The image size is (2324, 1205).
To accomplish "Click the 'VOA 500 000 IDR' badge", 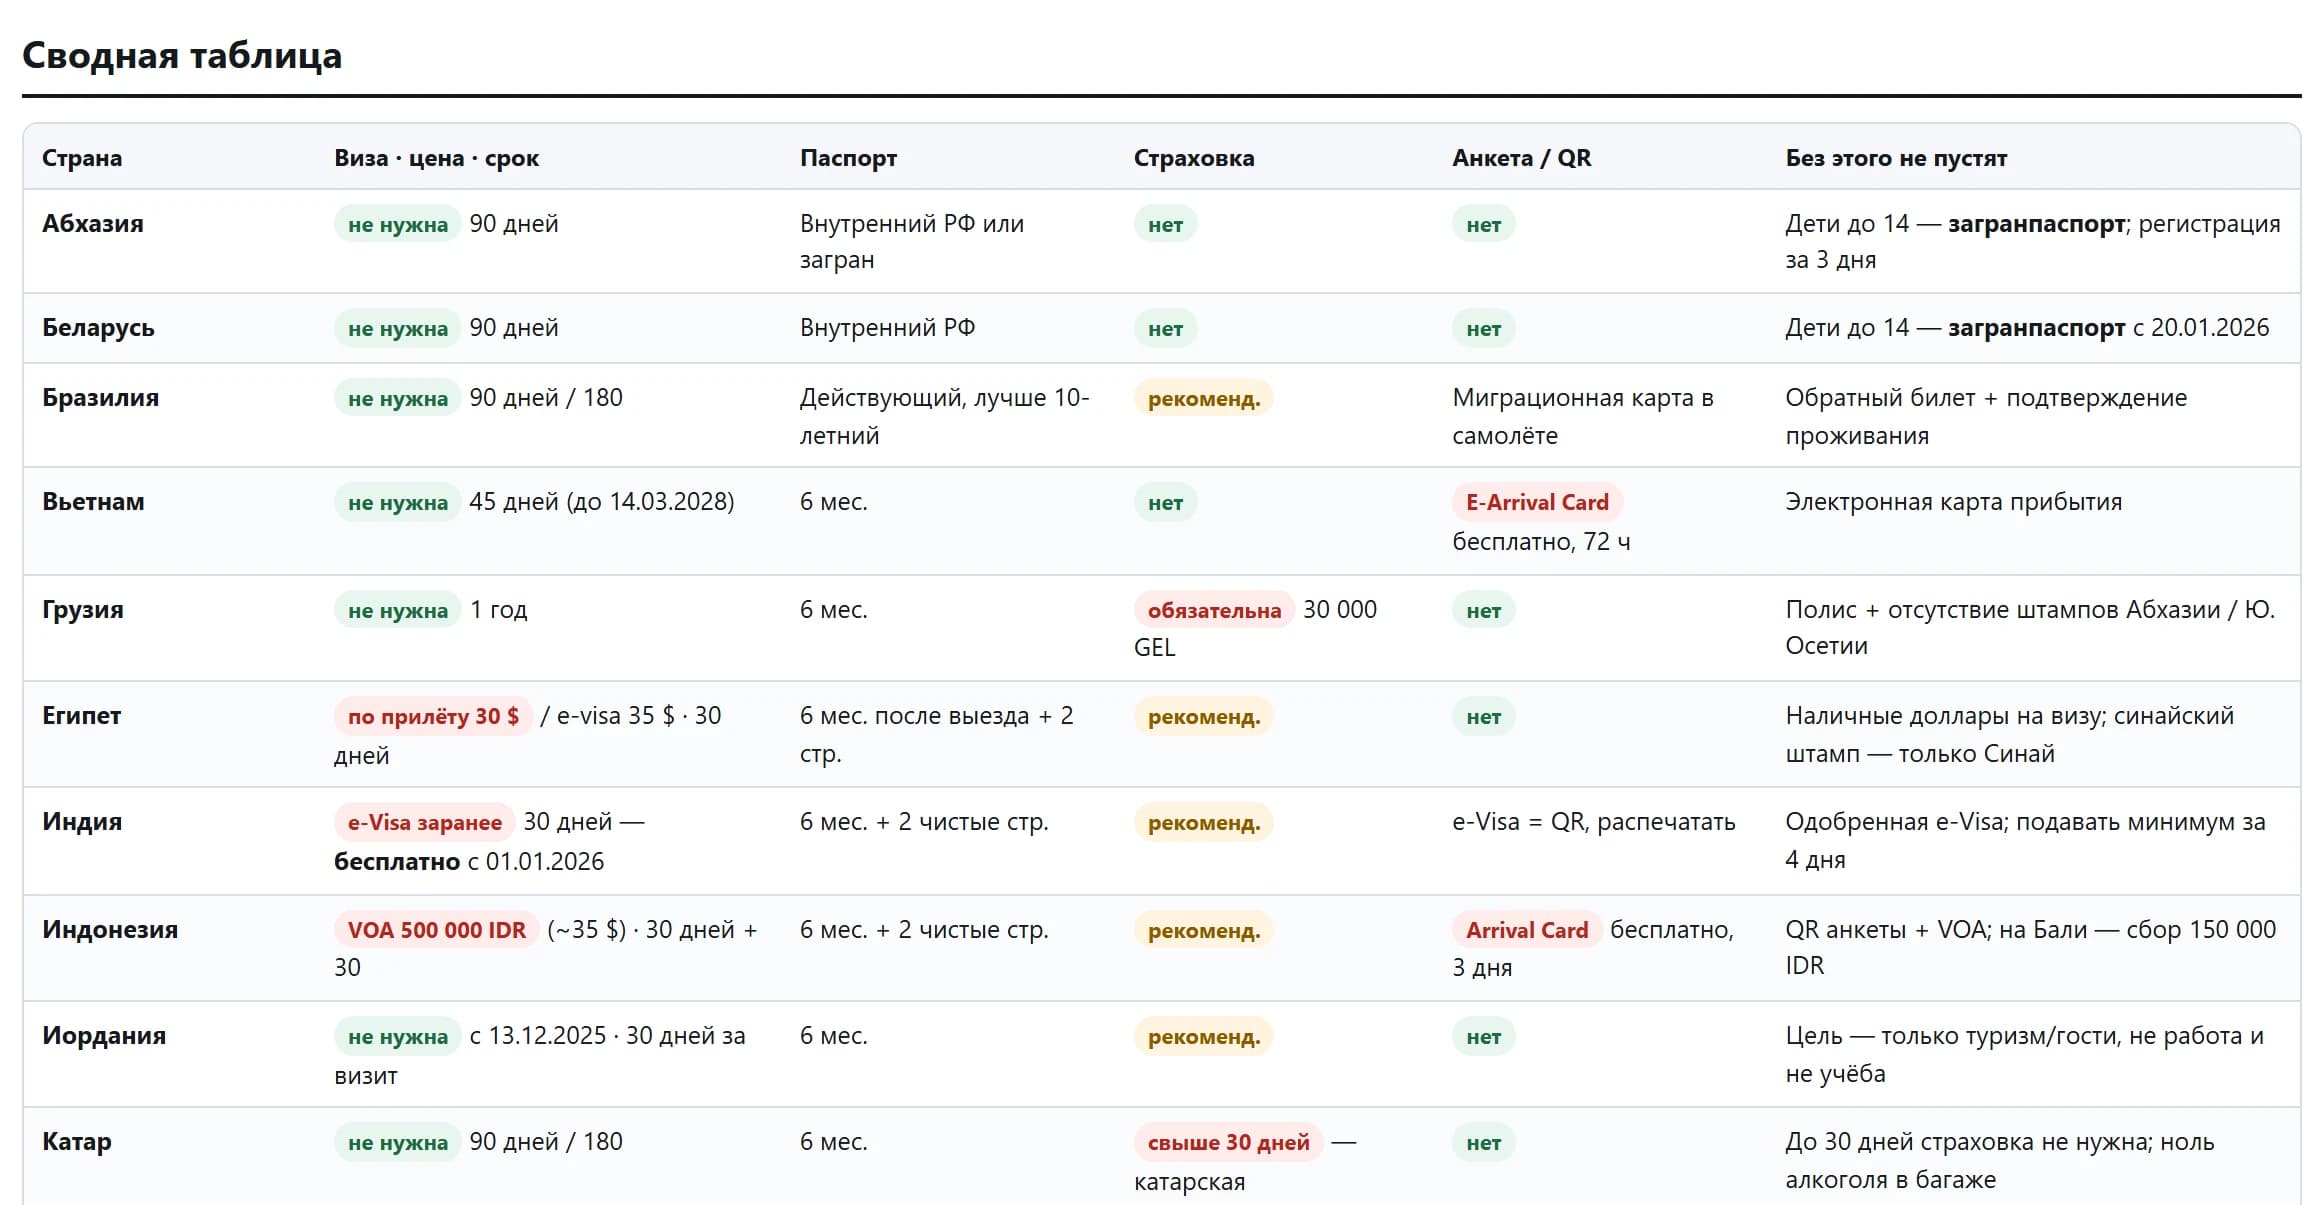I will click(x=436, y=930).
